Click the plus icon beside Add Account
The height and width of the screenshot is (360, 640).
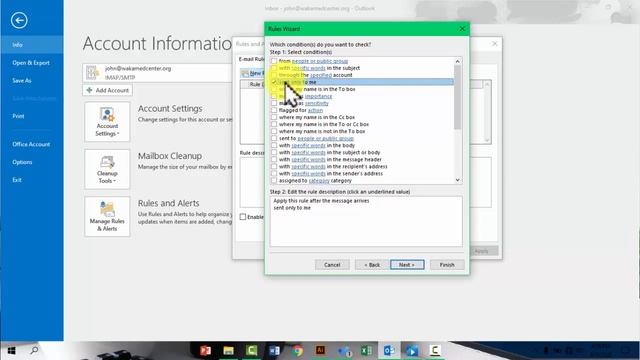(89, 90)
